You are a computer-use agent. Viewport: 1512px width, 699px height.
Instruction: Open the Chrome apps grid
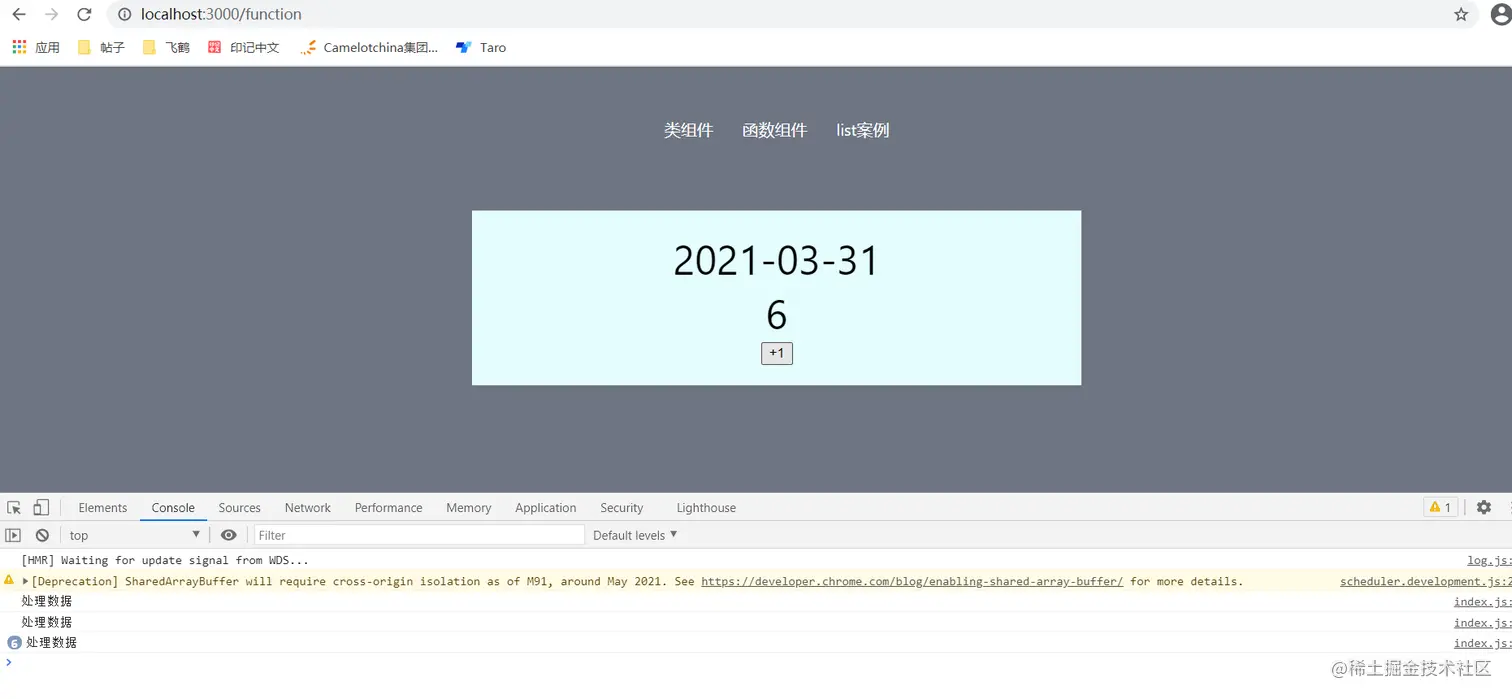(x=18, y=47)
